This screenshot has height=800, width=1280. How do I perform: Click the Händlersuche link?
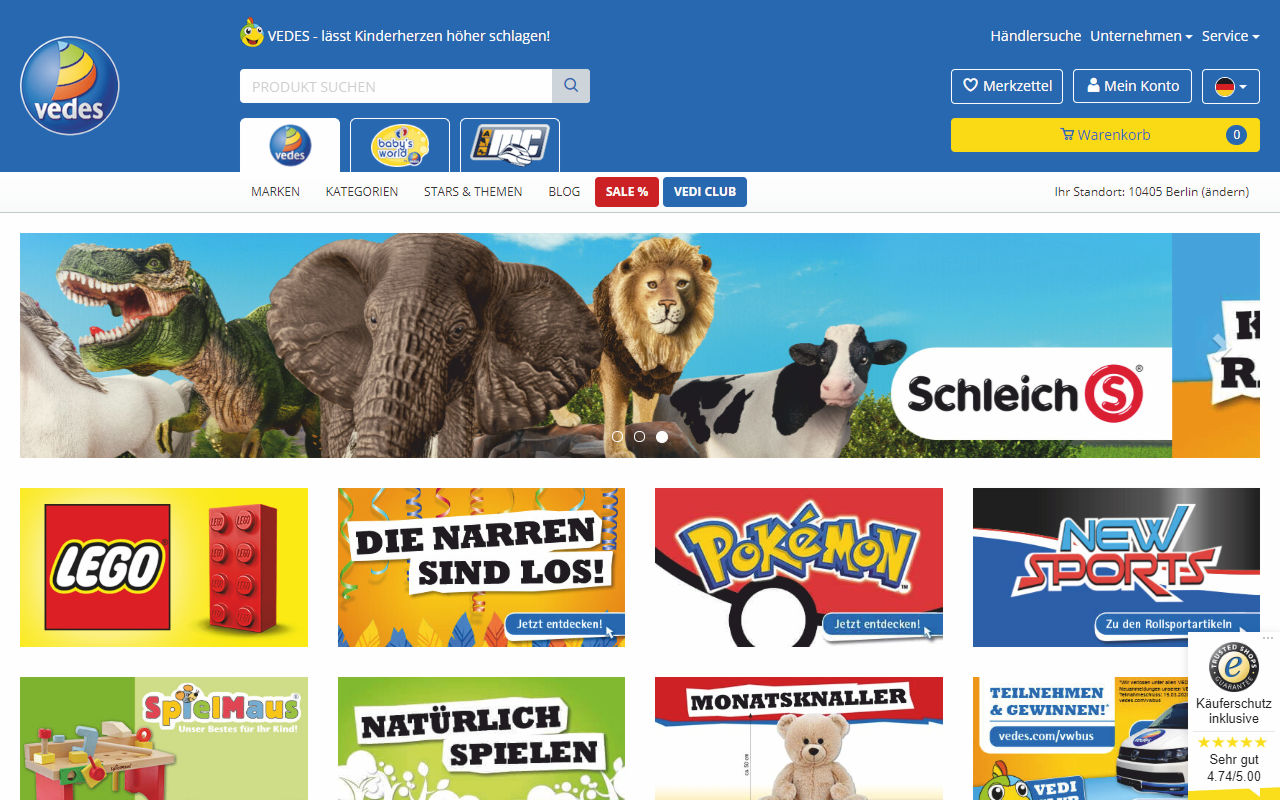click(x=1036, y=36)
